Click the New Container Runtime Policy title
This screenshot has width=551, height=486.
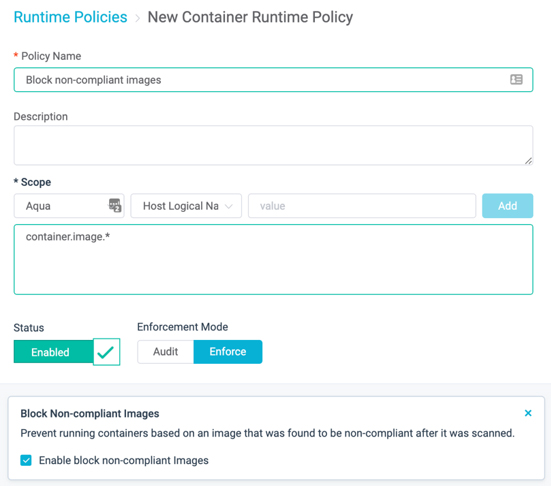point(250,17)
